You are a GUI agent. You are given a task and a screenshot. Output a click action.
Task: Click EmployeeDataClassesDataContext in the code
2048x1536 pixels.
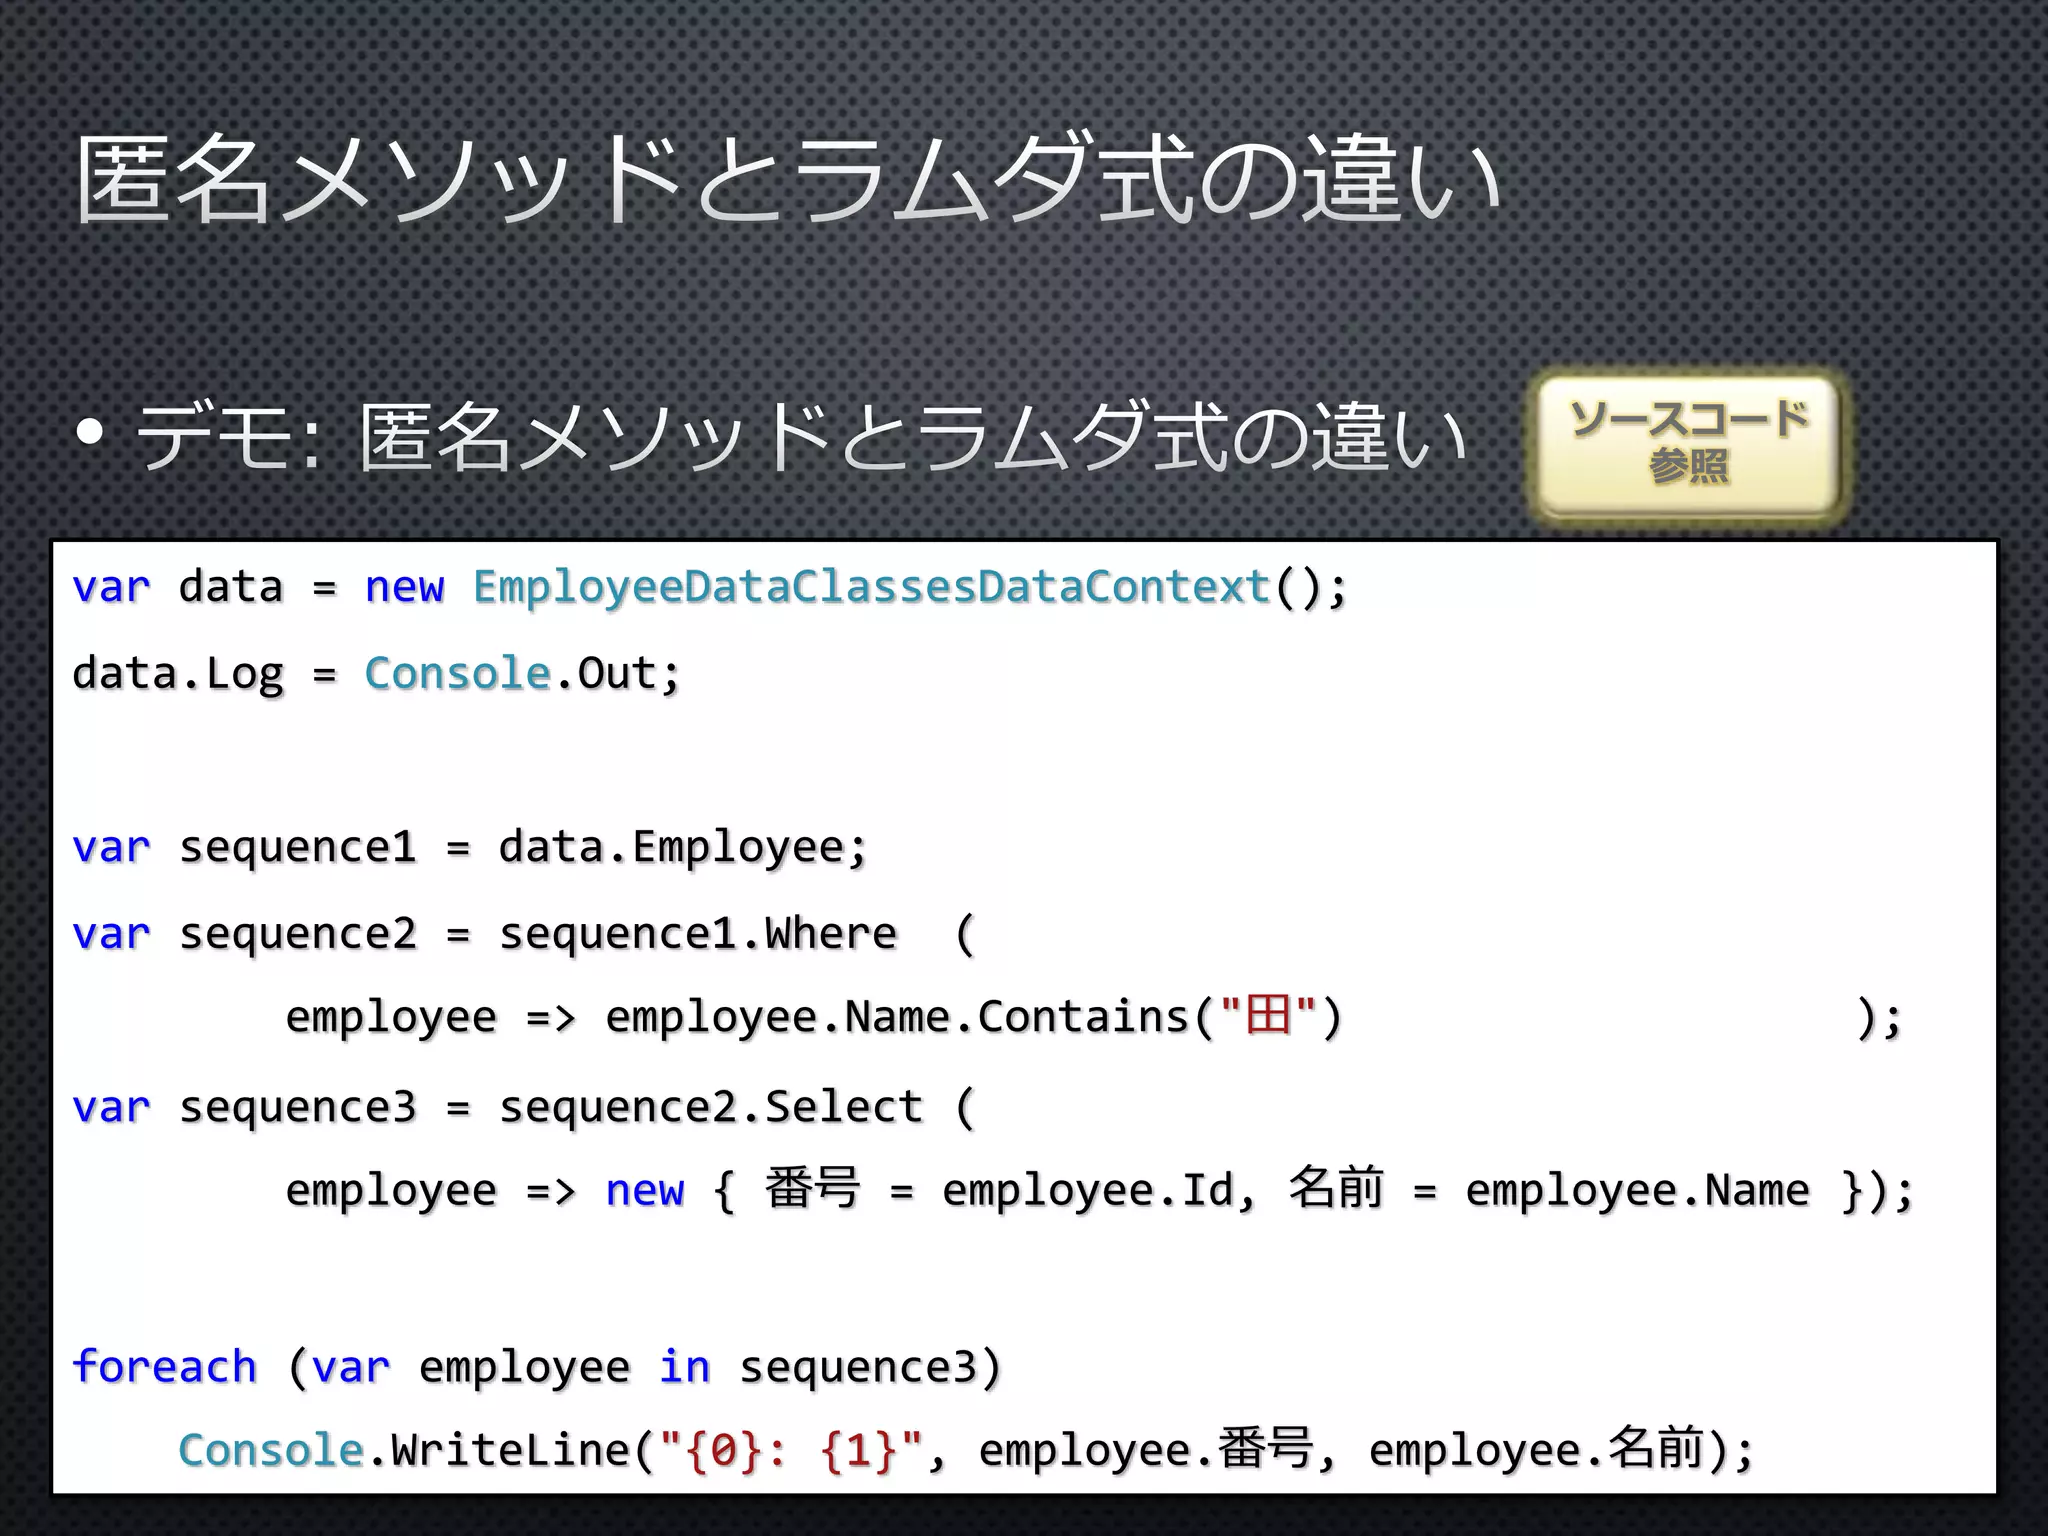click(x=871, y=586)
